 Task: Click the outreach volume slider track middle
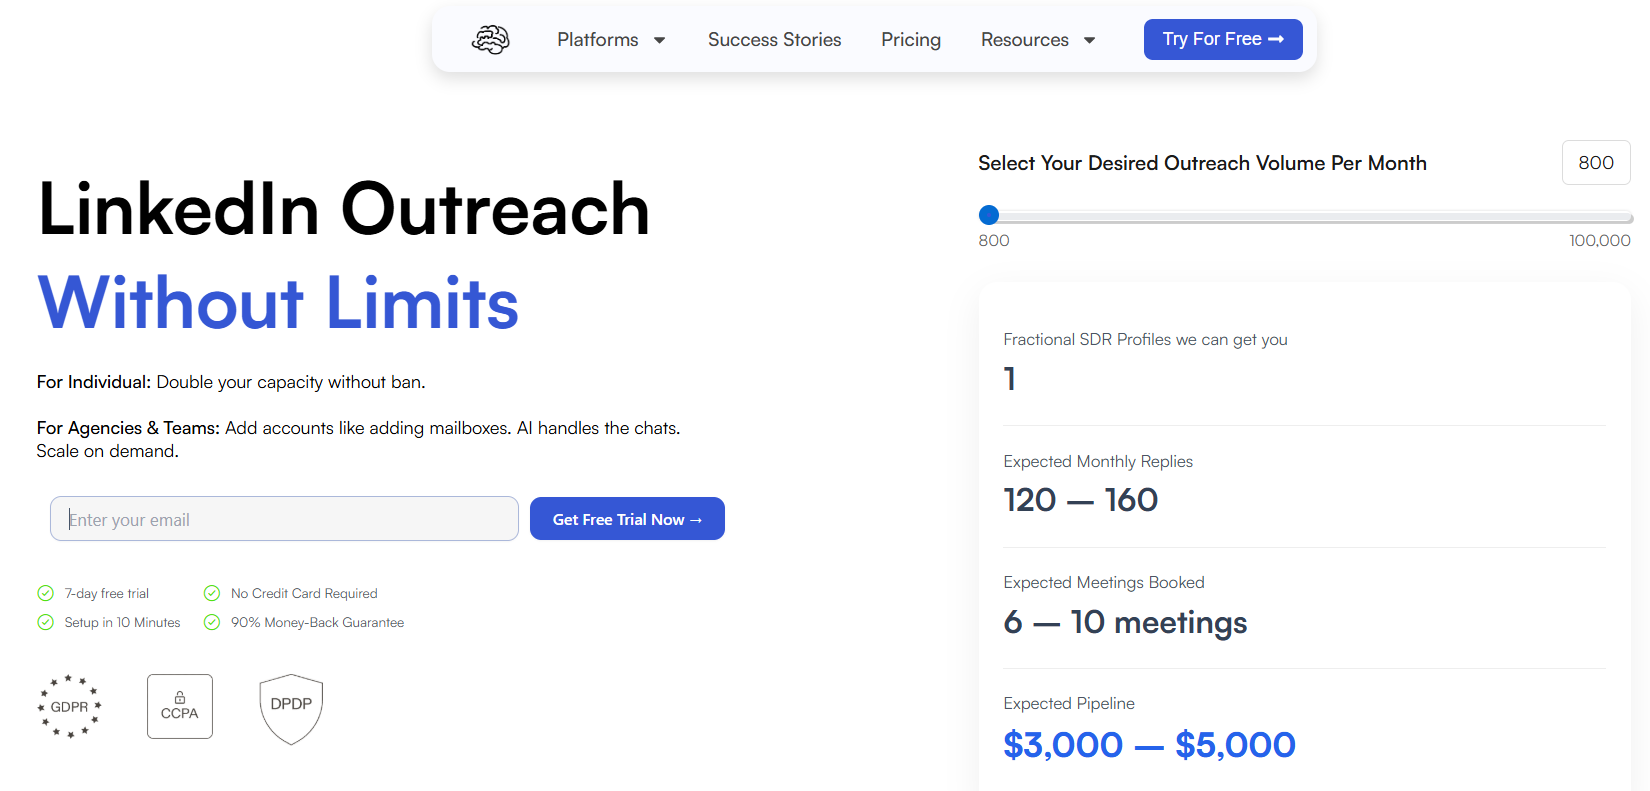[x=1310, y=217]
